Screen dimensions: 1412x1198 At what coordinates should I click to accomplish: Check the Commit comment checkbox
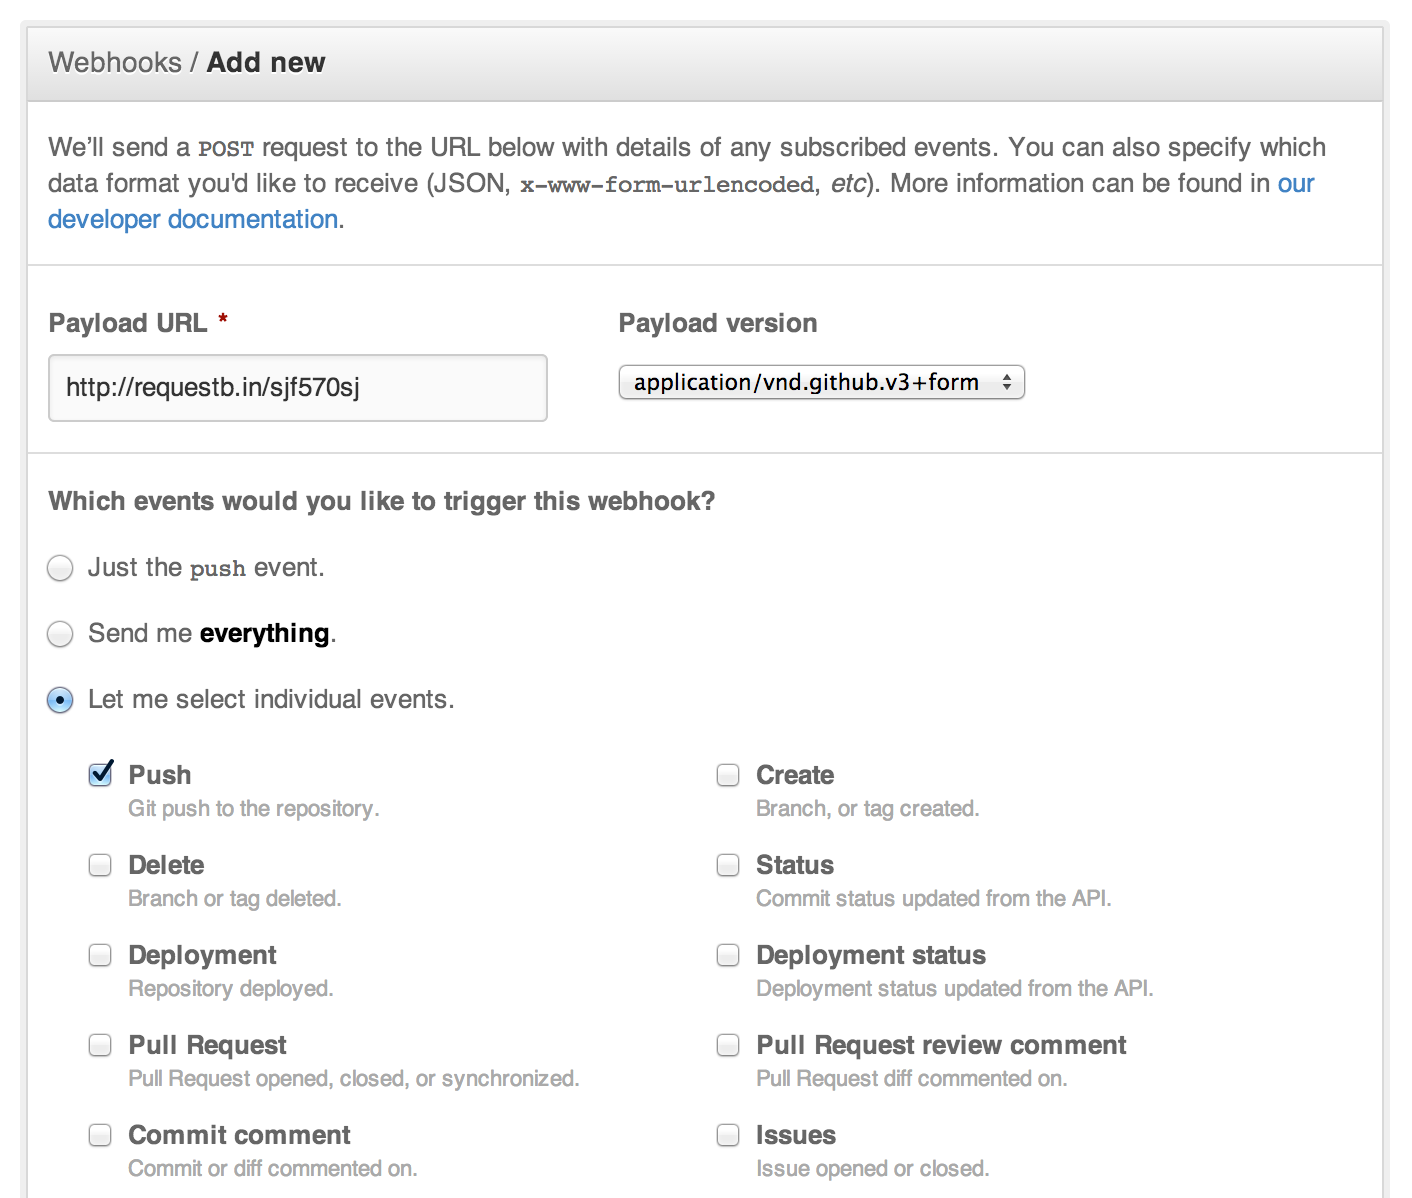pos(100,1135)
